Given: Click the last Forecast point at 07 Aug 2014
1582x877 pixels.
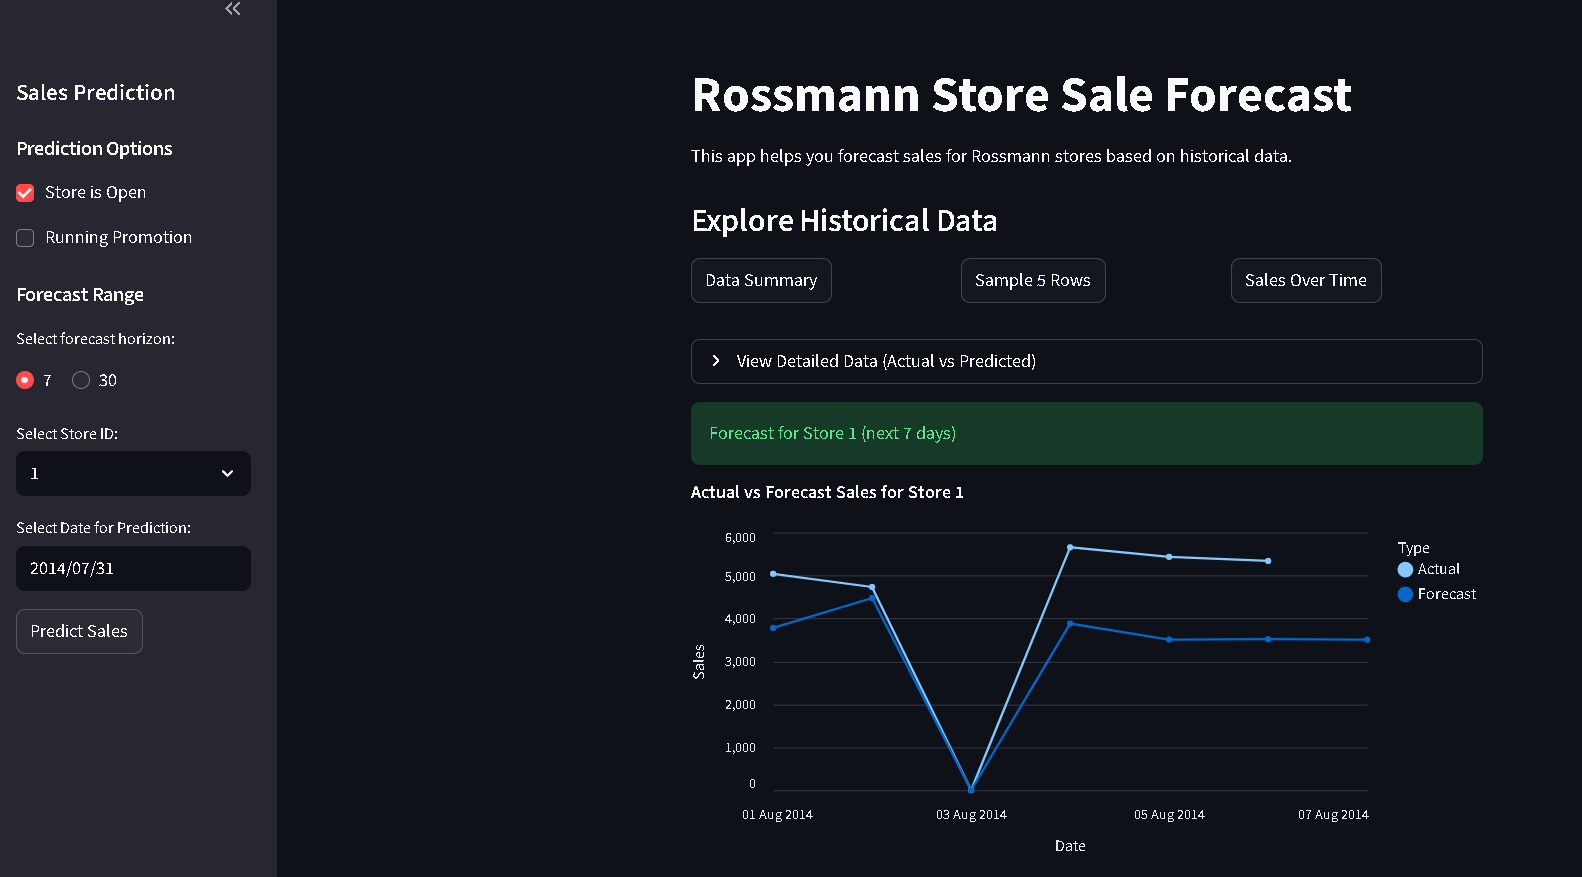Looking at the screenshot, I should (1367, 640).
